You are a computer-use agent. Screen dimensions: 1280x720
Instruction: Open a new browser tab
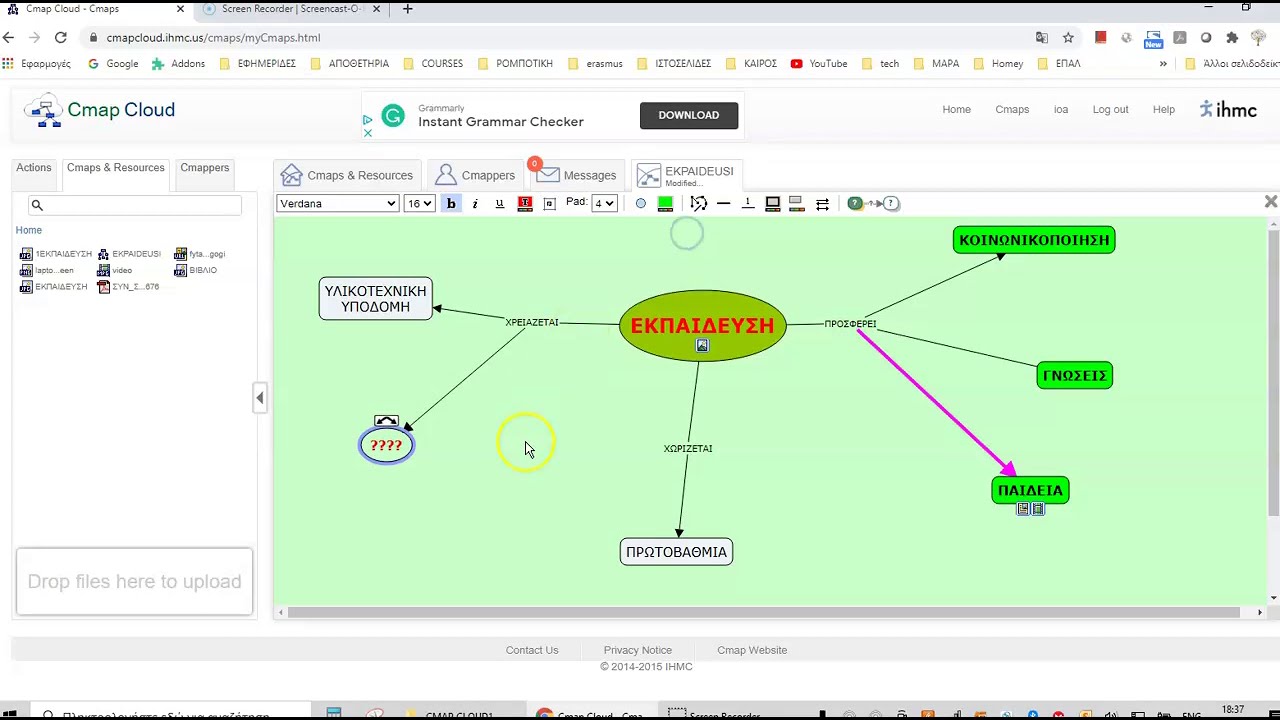[408, 9]
